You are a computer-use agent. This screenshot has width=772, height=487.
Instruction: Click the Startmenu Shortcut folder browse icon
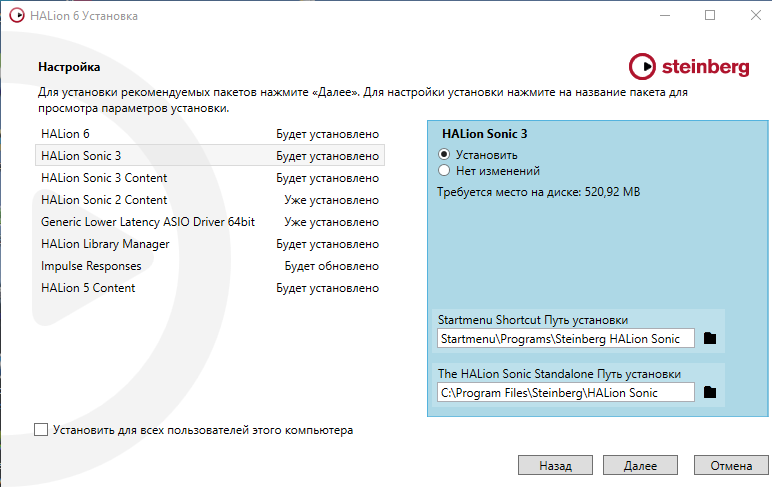point(710,339)
